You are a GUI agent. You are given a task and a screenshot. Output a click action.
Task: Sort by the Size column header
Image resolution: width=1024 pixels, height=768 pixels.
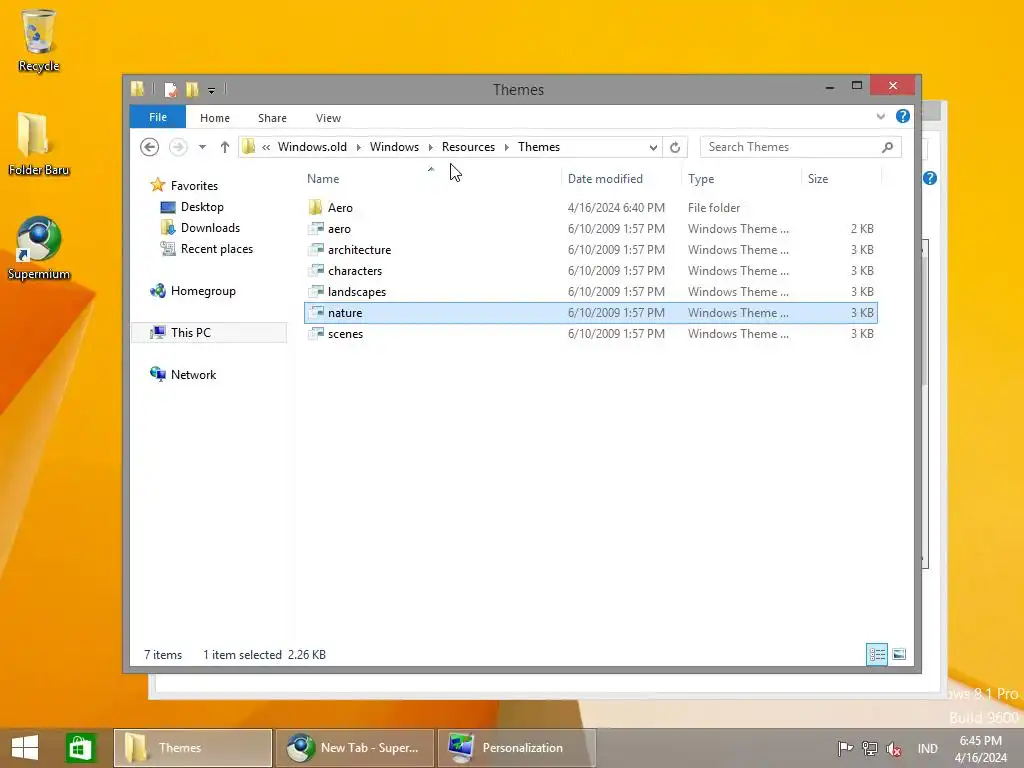(818, 179)
